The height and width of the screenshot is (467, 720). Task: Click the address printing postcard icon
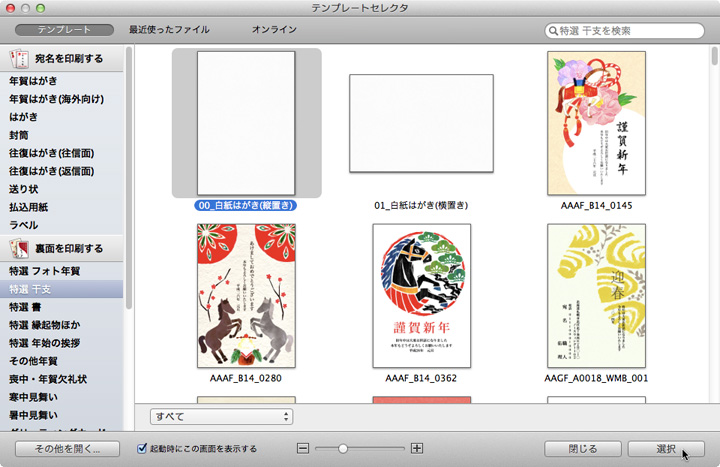tap(19, 59)
